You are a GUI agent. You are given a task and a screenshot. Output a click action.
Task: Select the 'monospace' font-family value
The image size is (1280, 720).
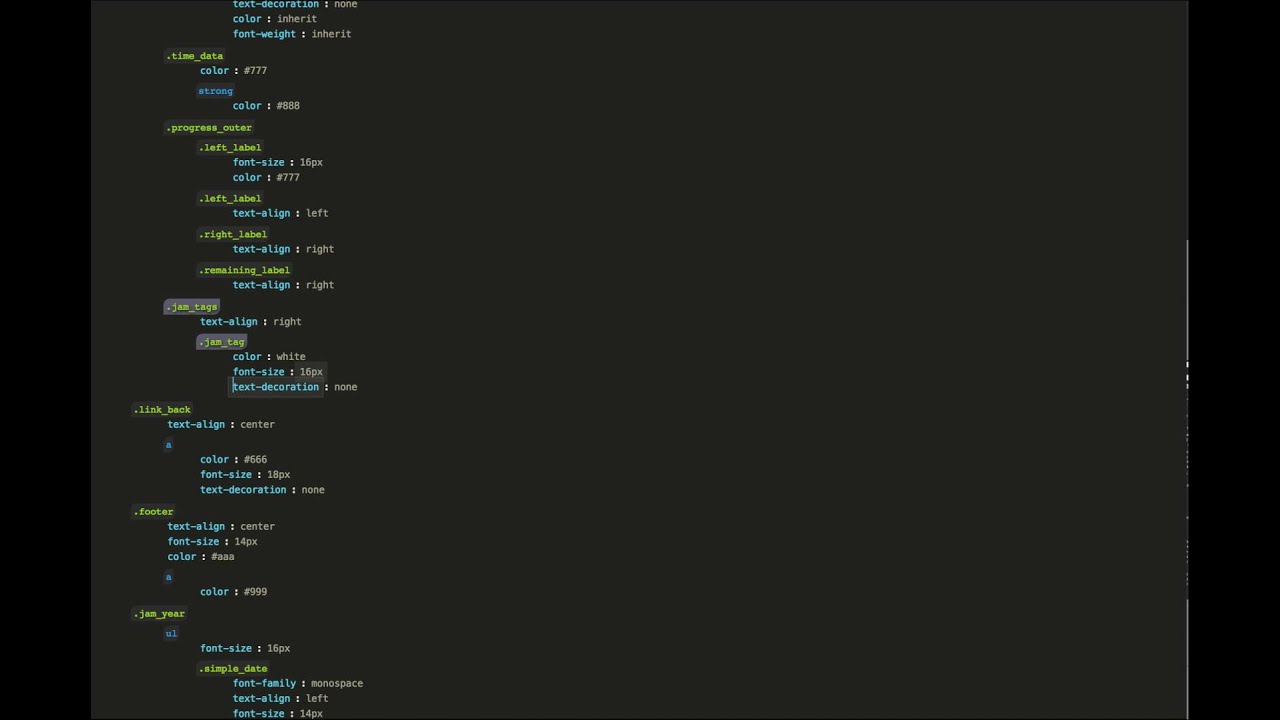337,684
